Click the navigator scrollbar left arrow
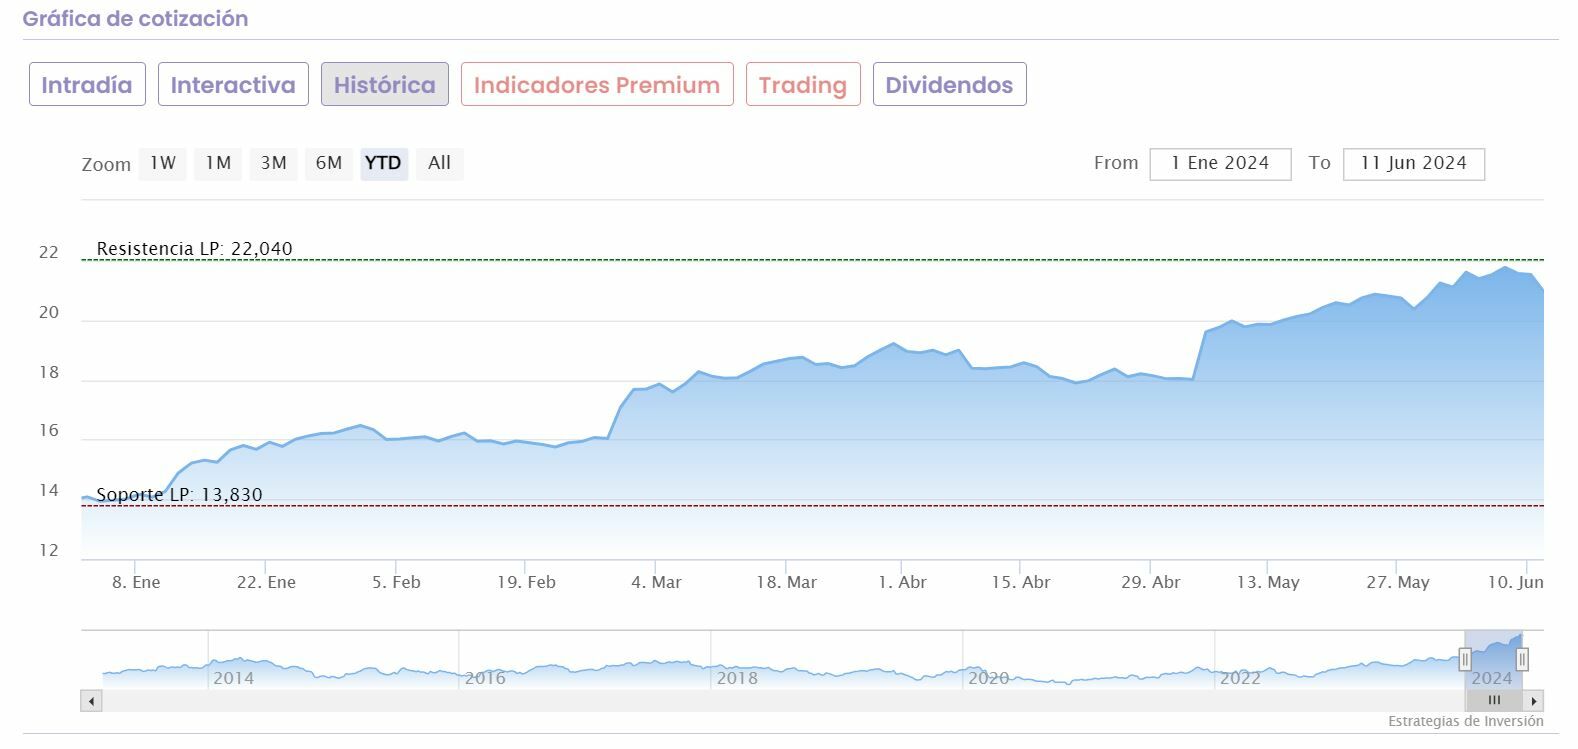This screenshot has height=749, width=1578. [x=92, y=701]
